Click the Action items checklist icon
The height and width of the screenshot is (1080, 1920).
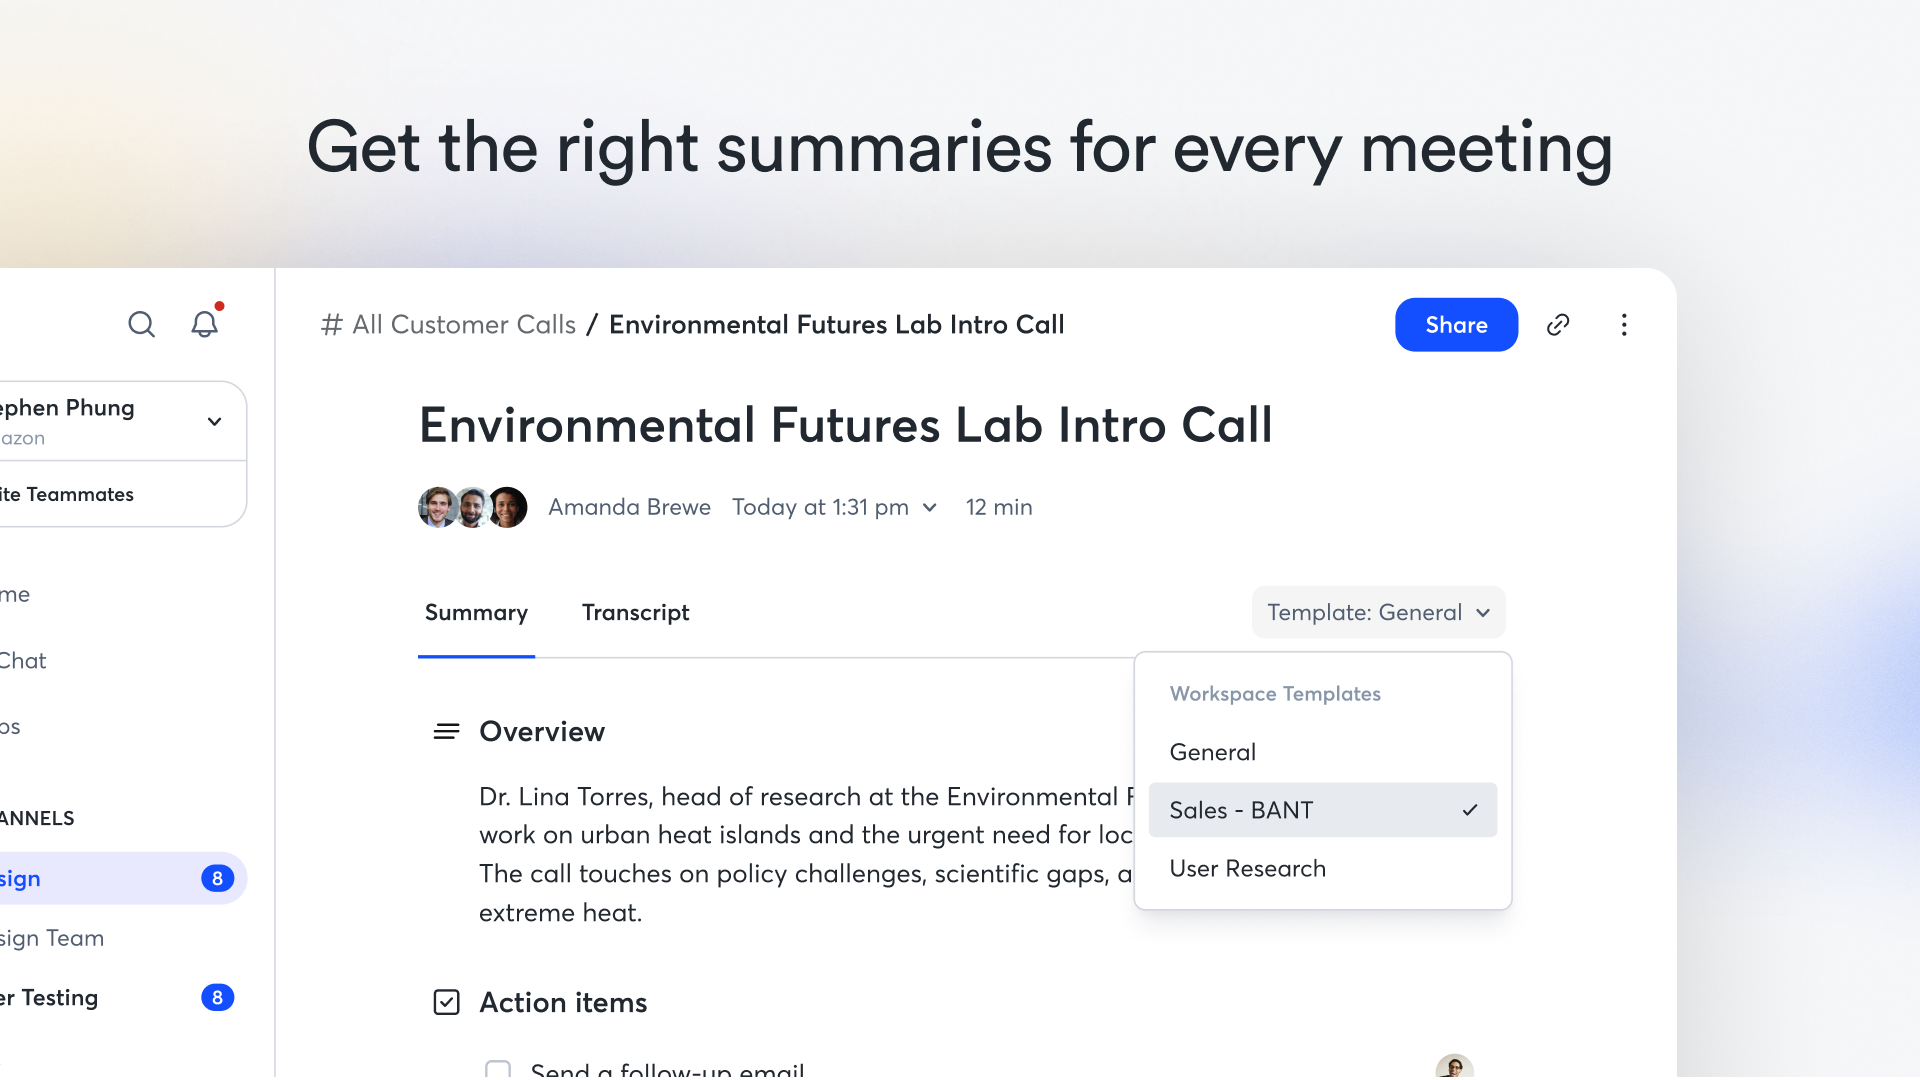[446, 1001]
